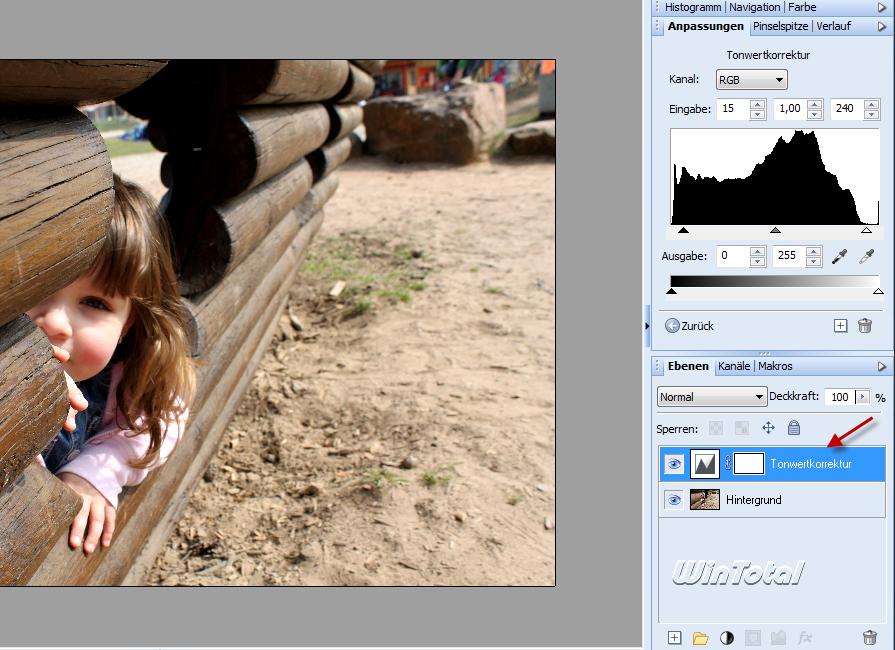The image size is (895, 650).
Task: Click the Ausgabe value 255 field
Action: click(789, 256)
